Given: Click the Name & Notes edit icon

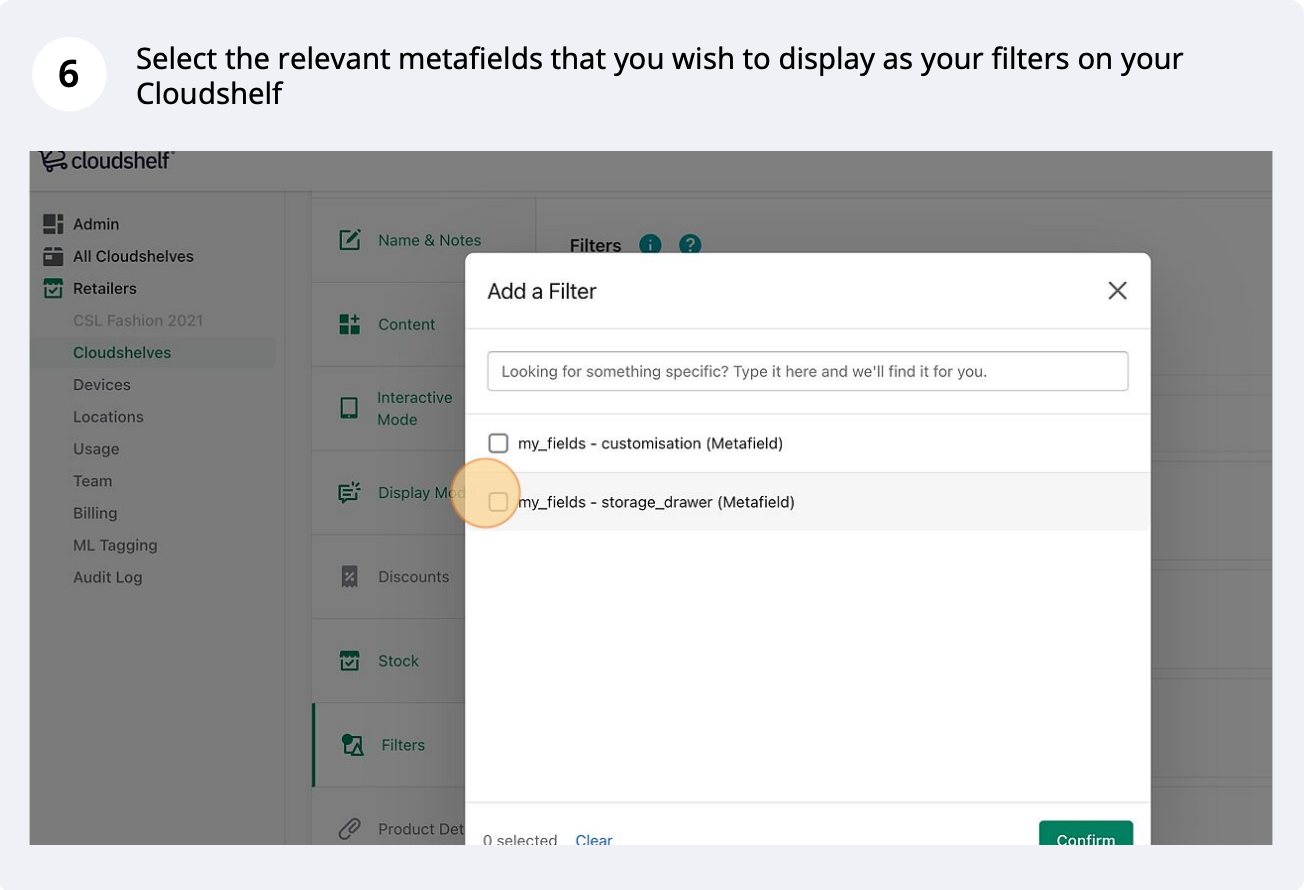Looking at the screenshot, I should pyautogui.click(x=349, y=240).
